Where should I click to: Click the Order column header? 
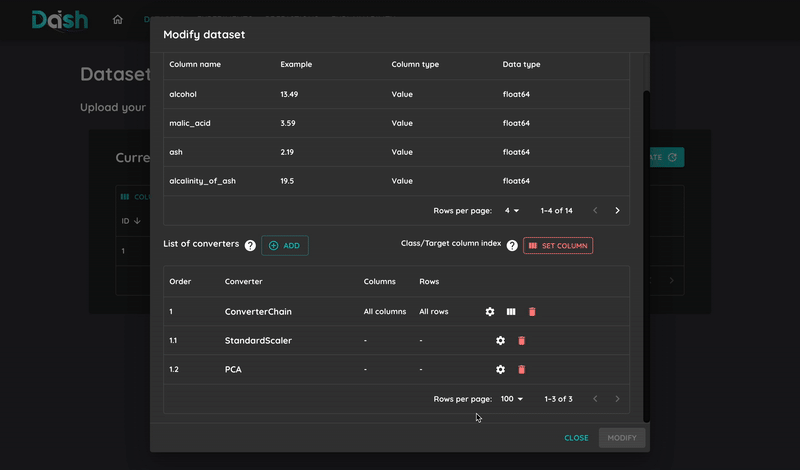pos(180,282)
